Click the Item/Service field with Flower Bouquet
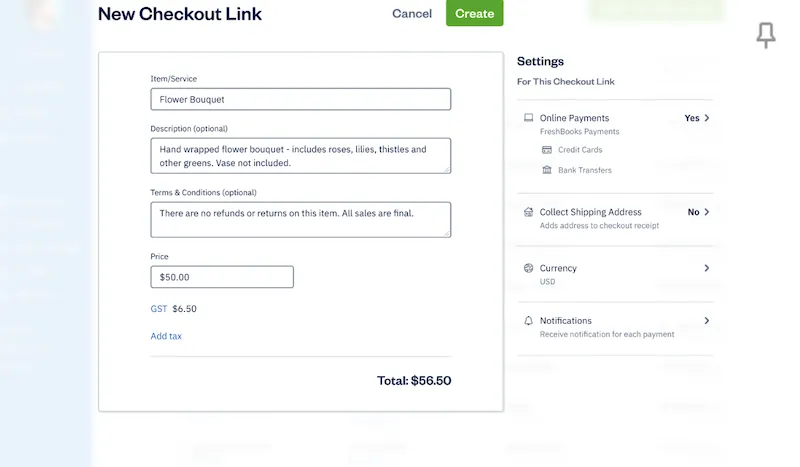This screenshot has width=800, height=467. pos(300,99)
